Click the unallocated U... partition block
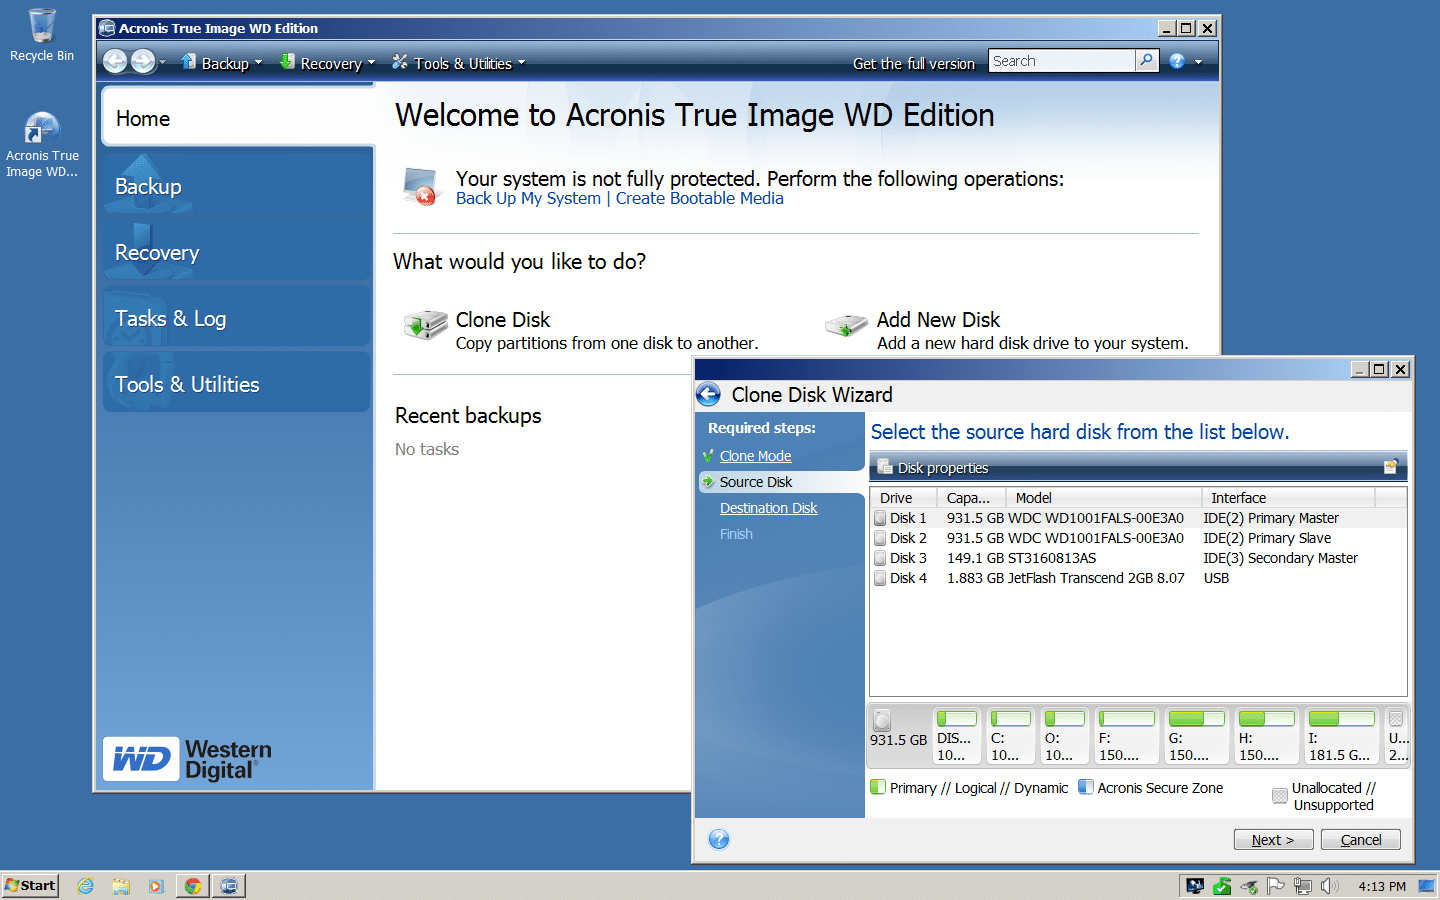 [x=1397, y=736]
